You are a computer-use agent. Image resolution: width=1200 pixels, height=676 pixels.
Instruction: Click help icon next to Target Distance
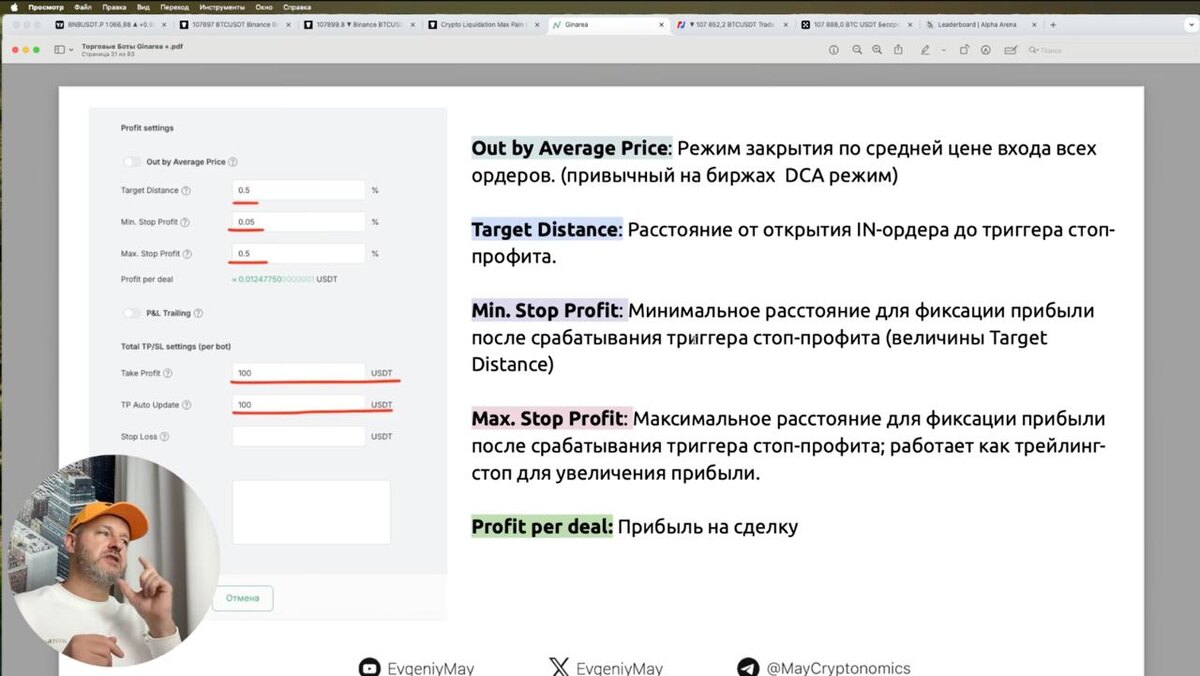click(x=186, y=190)
